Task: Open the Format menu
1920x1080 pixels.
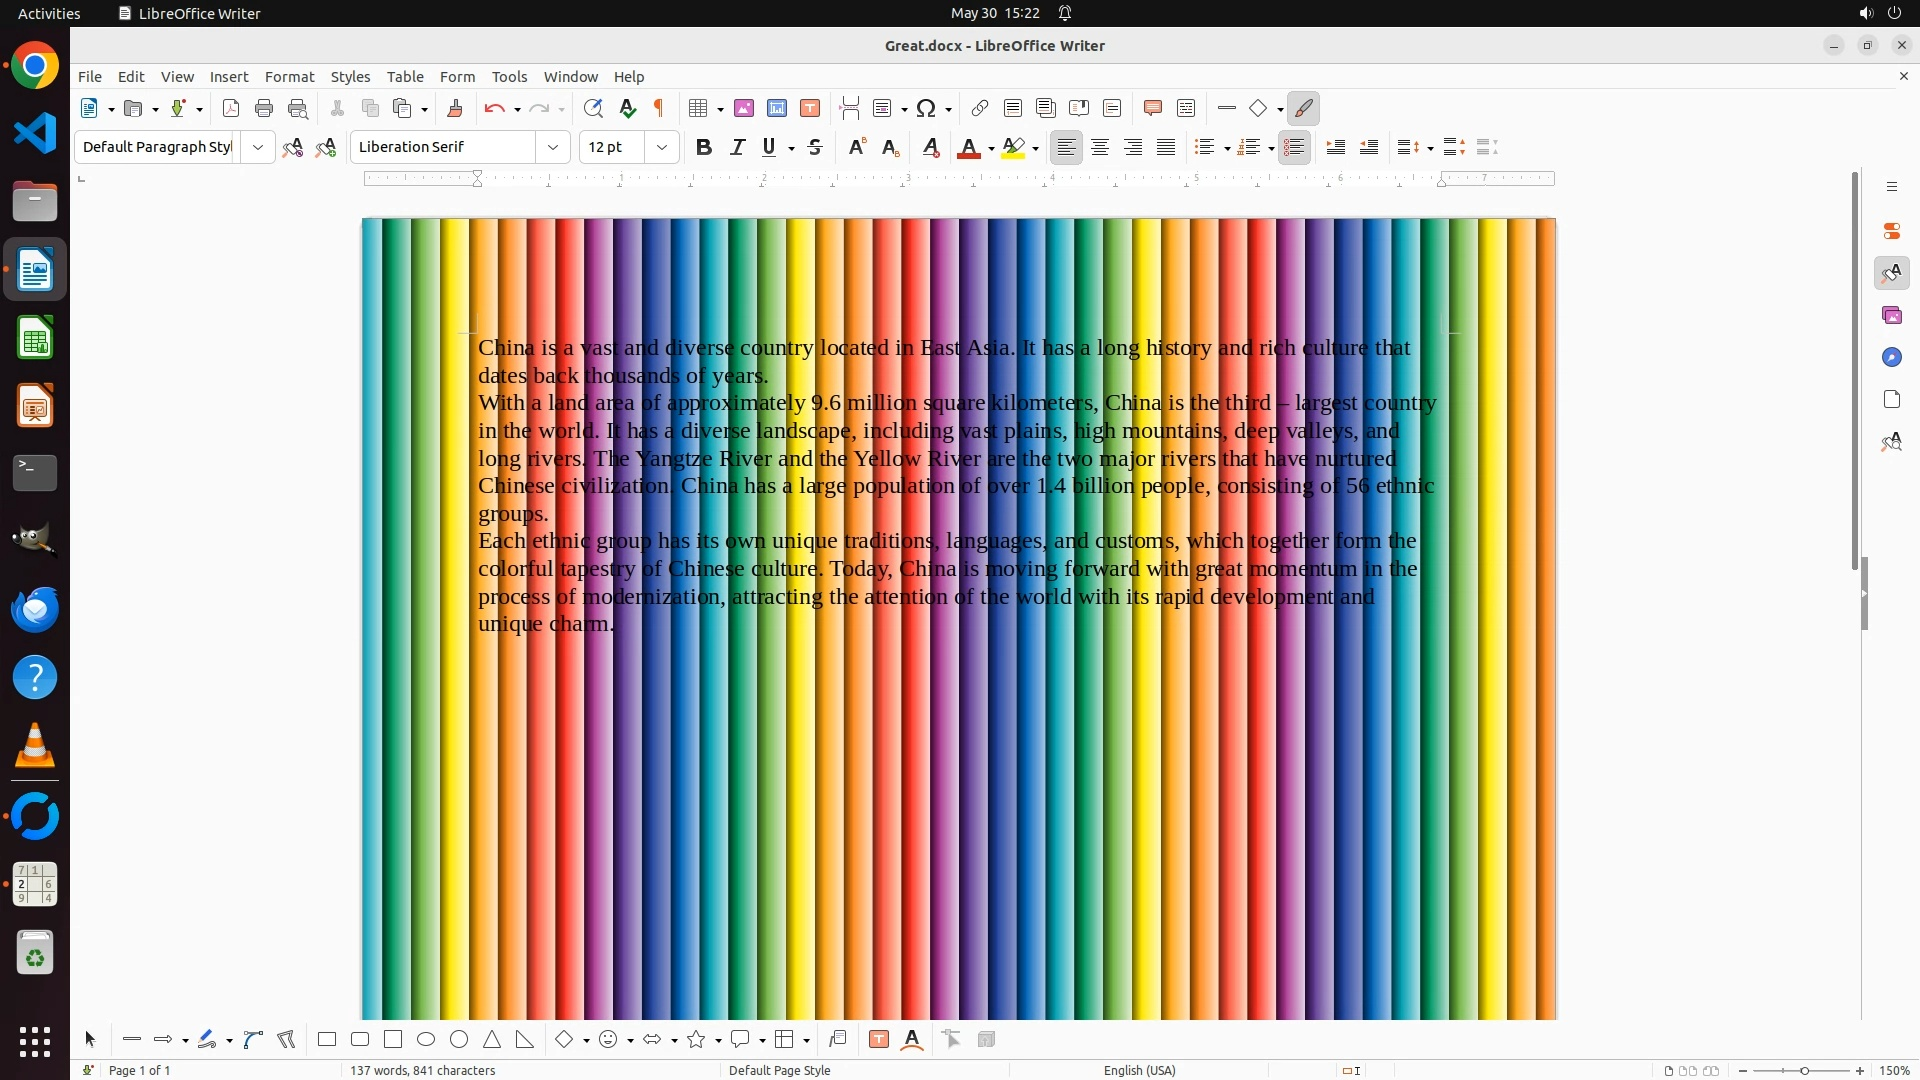Action: pyautogui.click(x=289, y=77)
